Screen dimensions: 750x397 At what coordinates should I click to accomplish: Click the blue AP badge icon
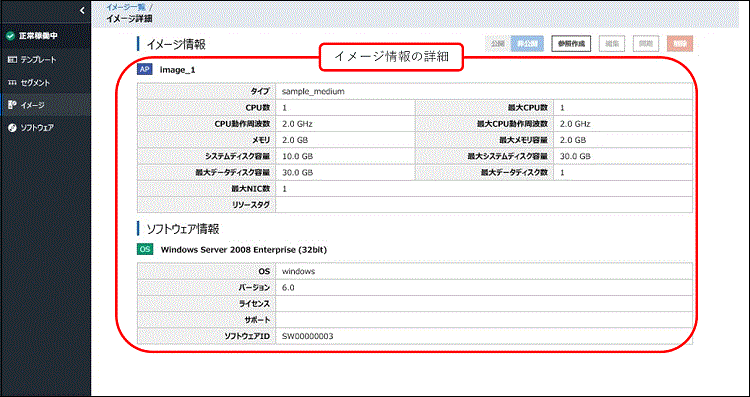(144, 70)
